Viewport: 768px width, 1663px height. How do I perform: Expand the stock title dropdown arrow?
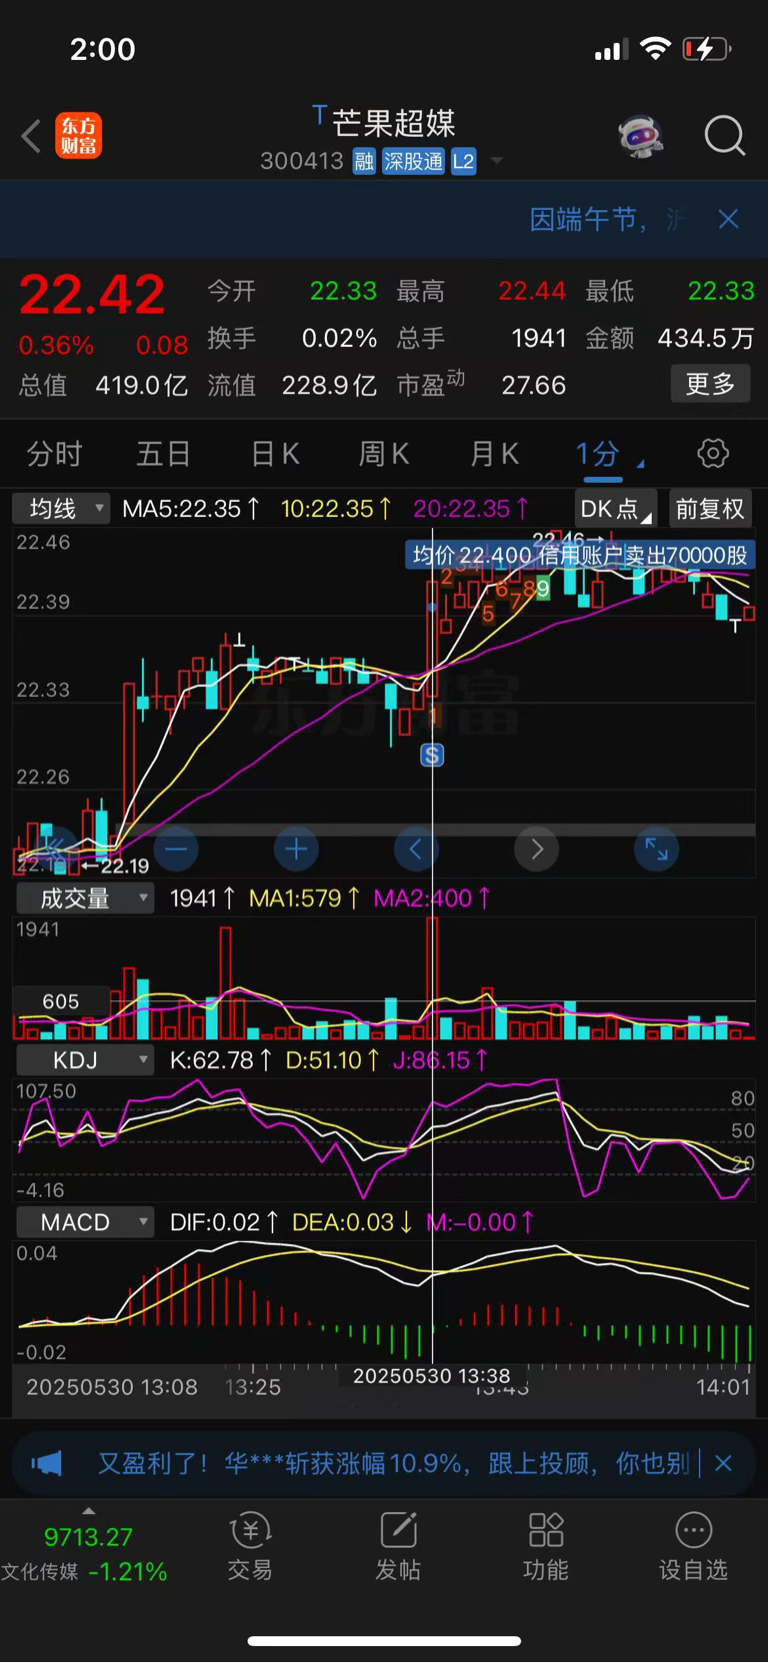[x=496, y=161]
